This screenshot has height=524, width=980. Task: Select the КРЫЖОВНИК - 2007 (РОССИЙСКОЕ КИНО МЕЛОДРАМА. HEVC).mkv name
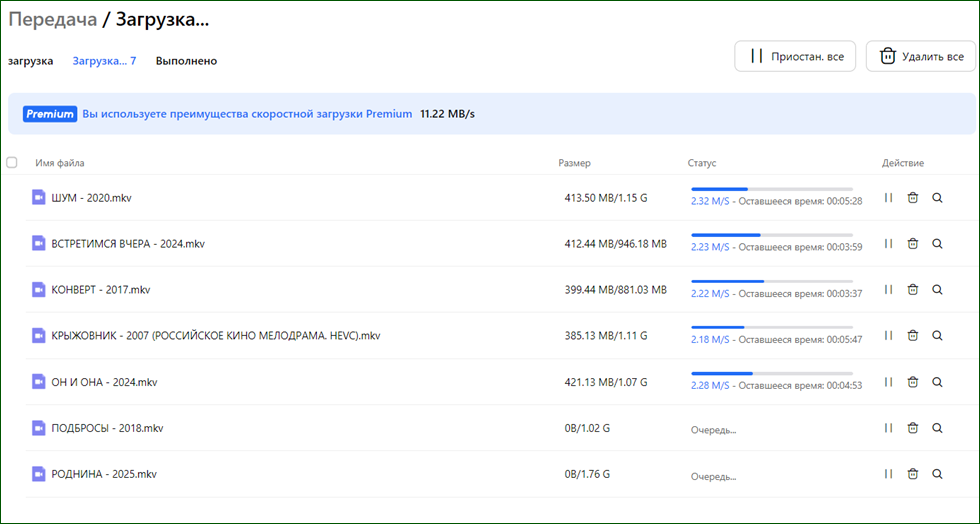click(x=216, y=336)
